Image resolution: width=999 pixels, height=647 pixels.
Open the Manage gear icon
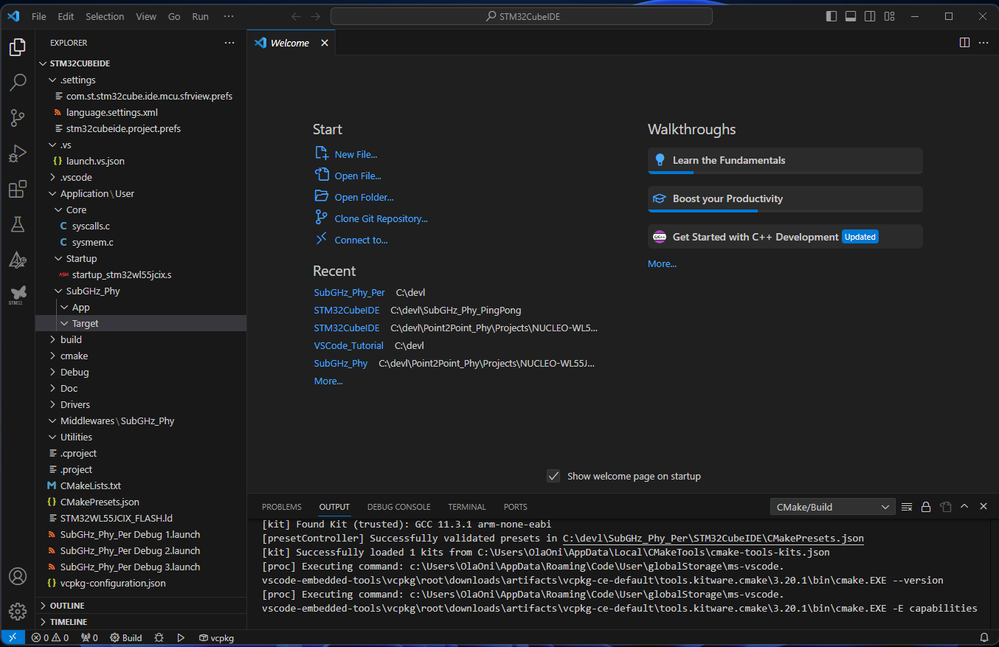18,611
